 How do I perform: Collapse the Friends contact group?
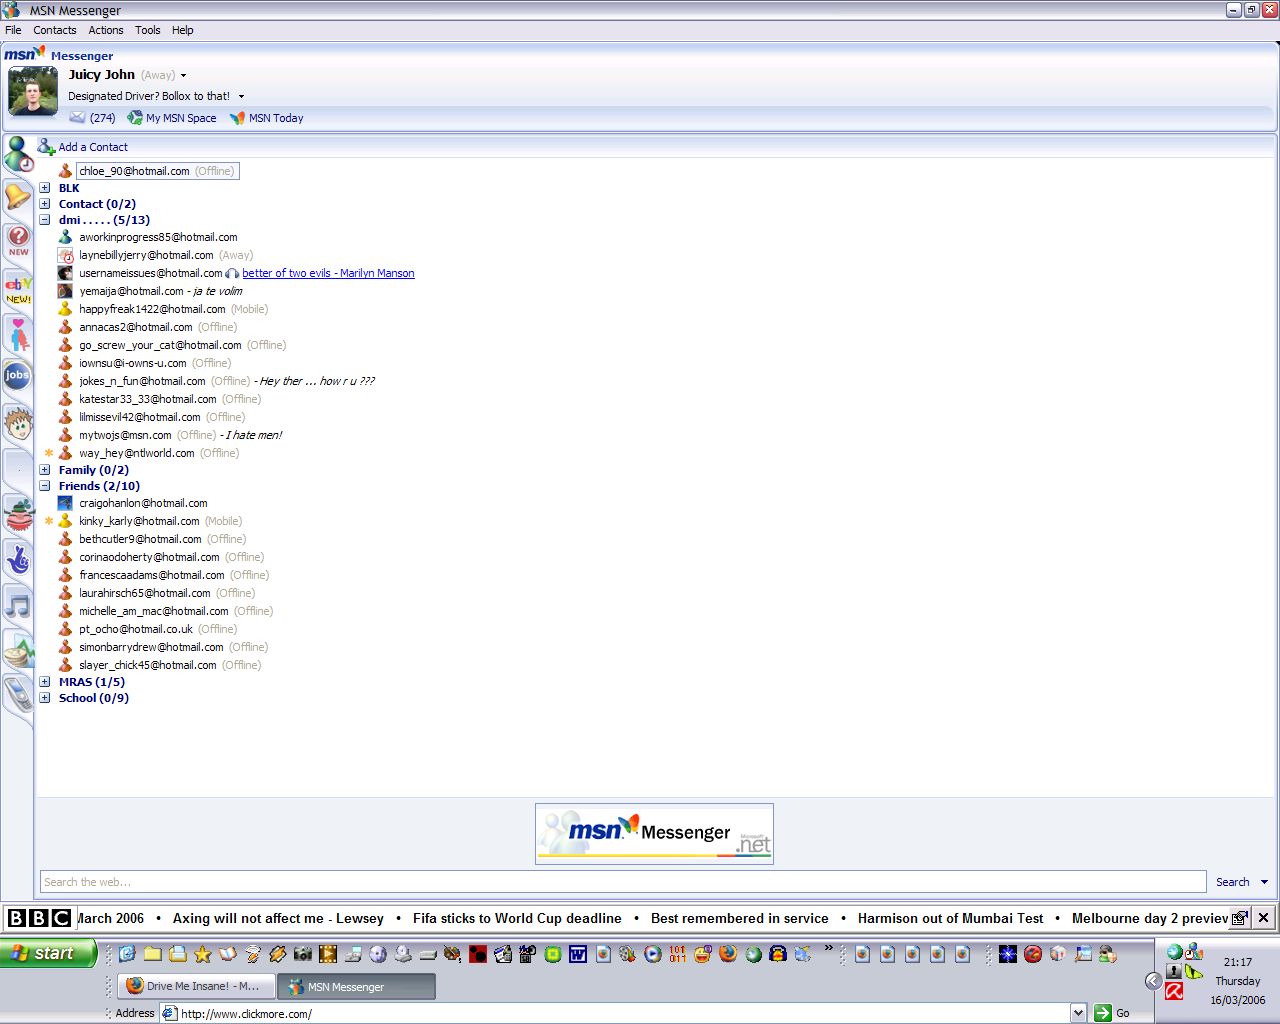tap(45, 486)
